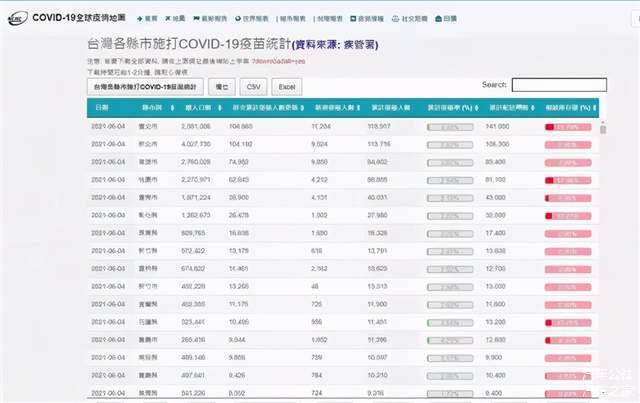The image size is (640, 403).
Task: Click sort arrows on the remaining stock (%) header
Action: pyautogui.click(x=595, y=108)
